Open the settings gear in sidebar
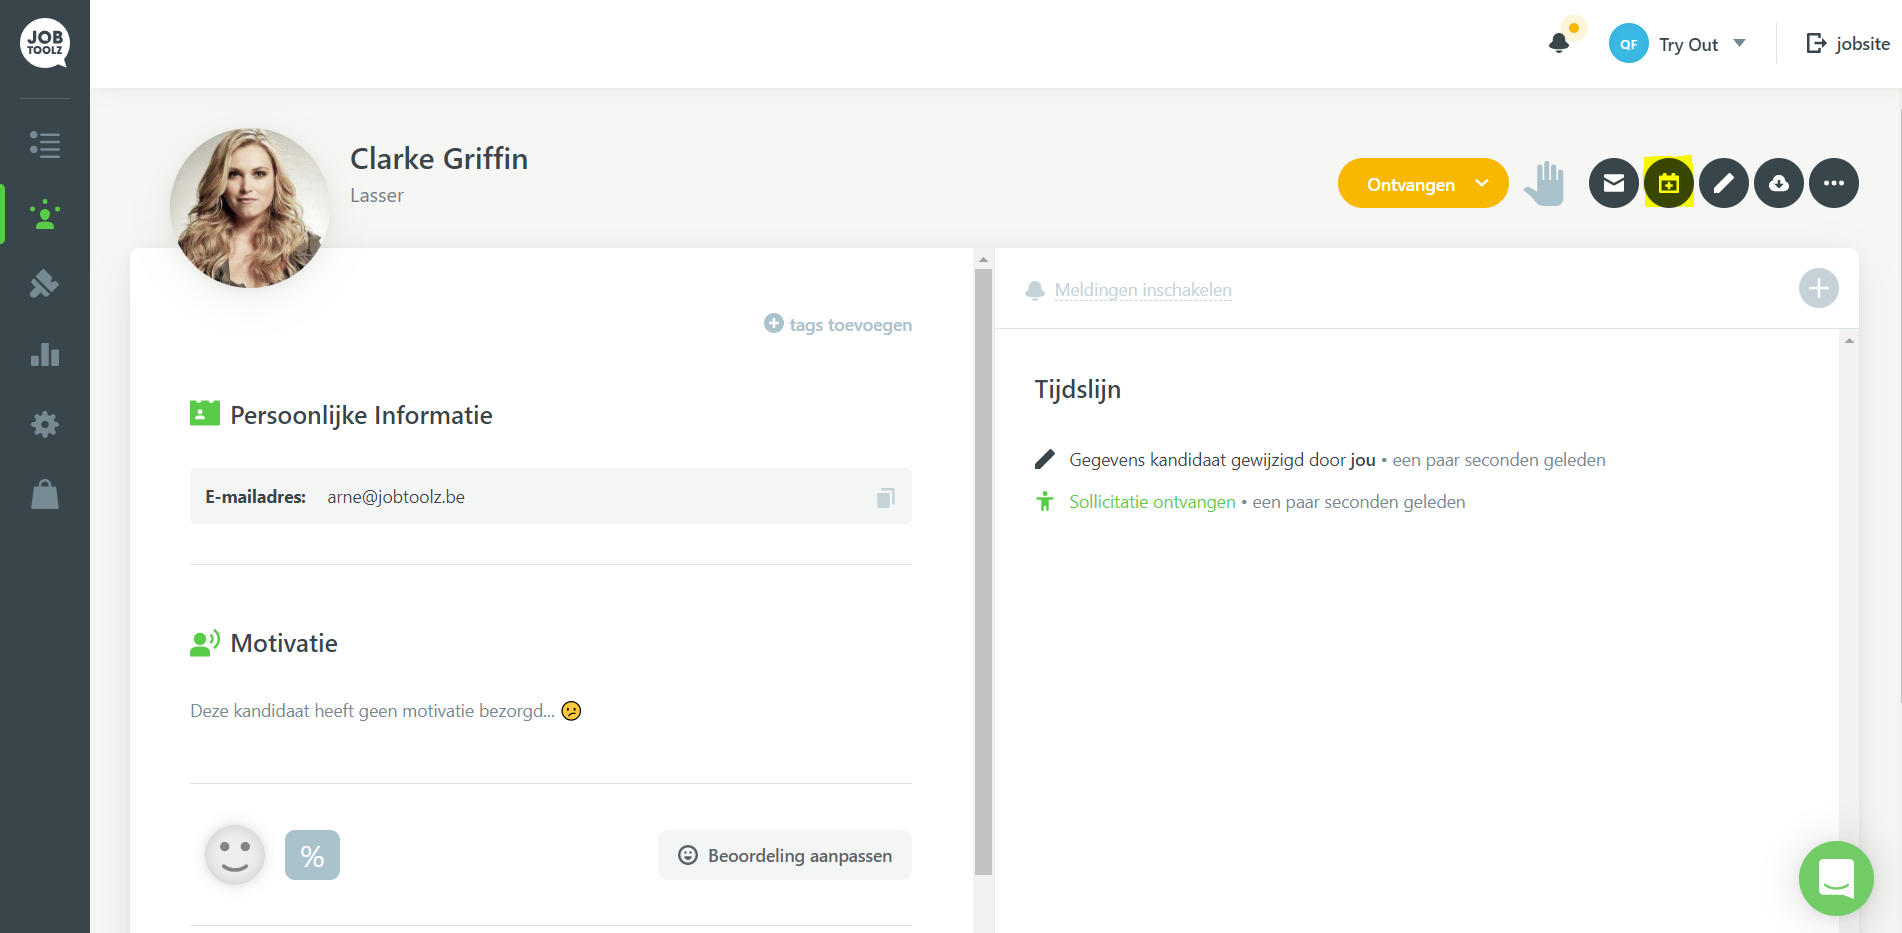This screenshot has height=933, width=1902. [x=45, y=424]
